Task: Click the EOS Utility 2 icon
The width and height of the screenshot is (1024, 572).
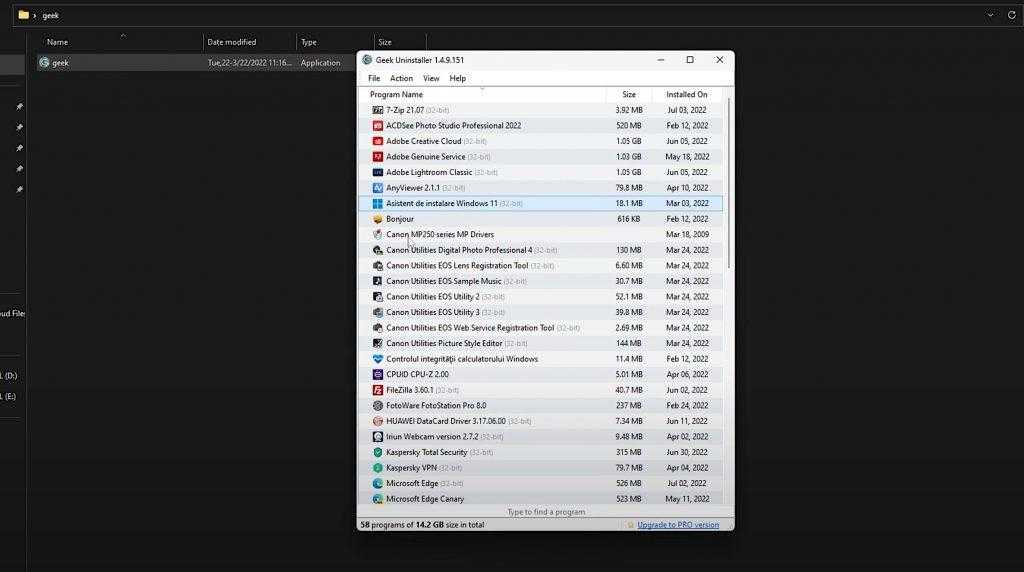Action: 377,297
